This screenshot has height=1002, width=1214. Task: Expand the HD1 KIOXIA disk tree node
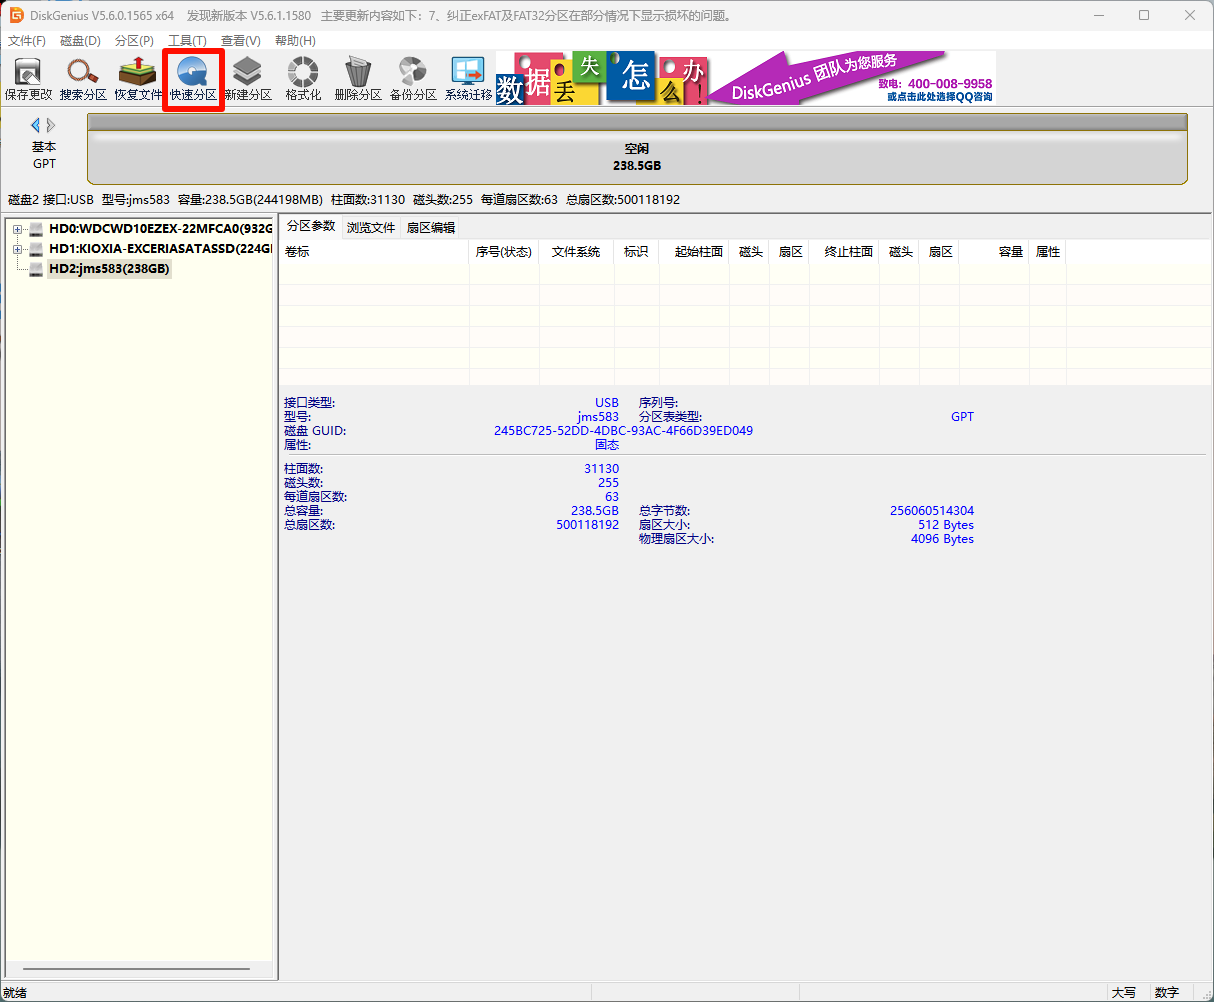coord(17,249)
